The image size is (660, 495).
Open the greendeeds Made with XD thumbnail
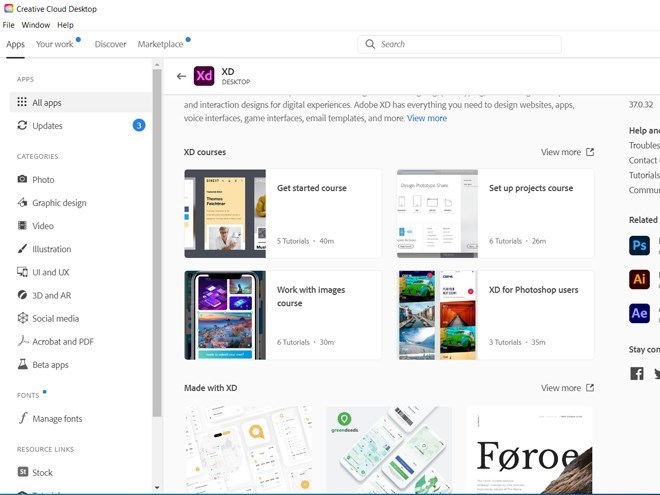tap(389, 450)
